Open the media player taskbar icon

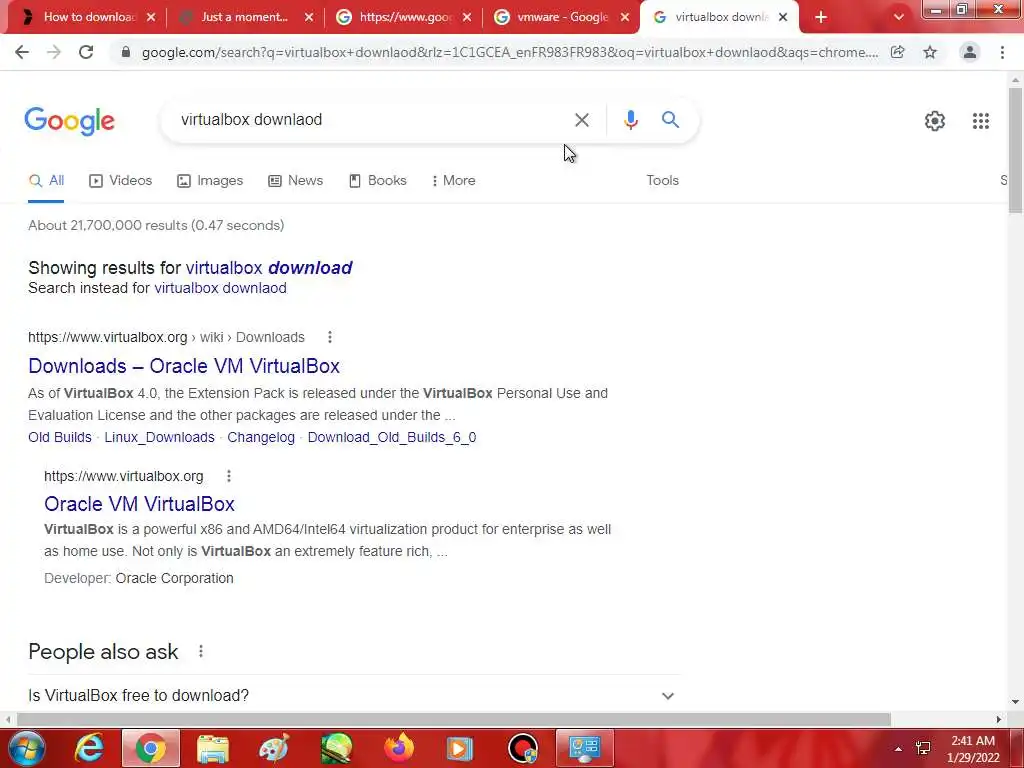459,748
